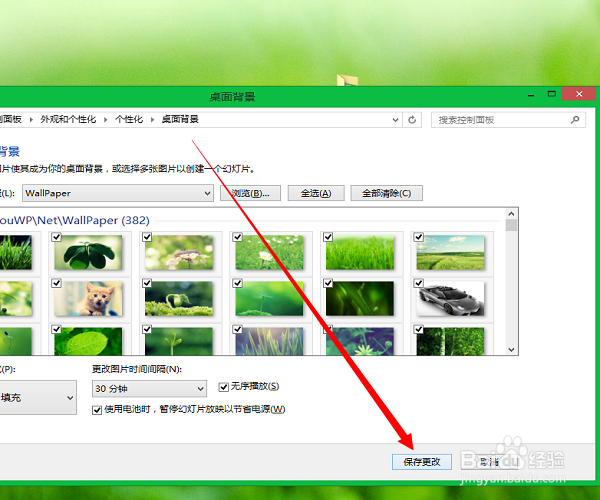Select the green forest trees thumbnail

click(x=450, y=341)
